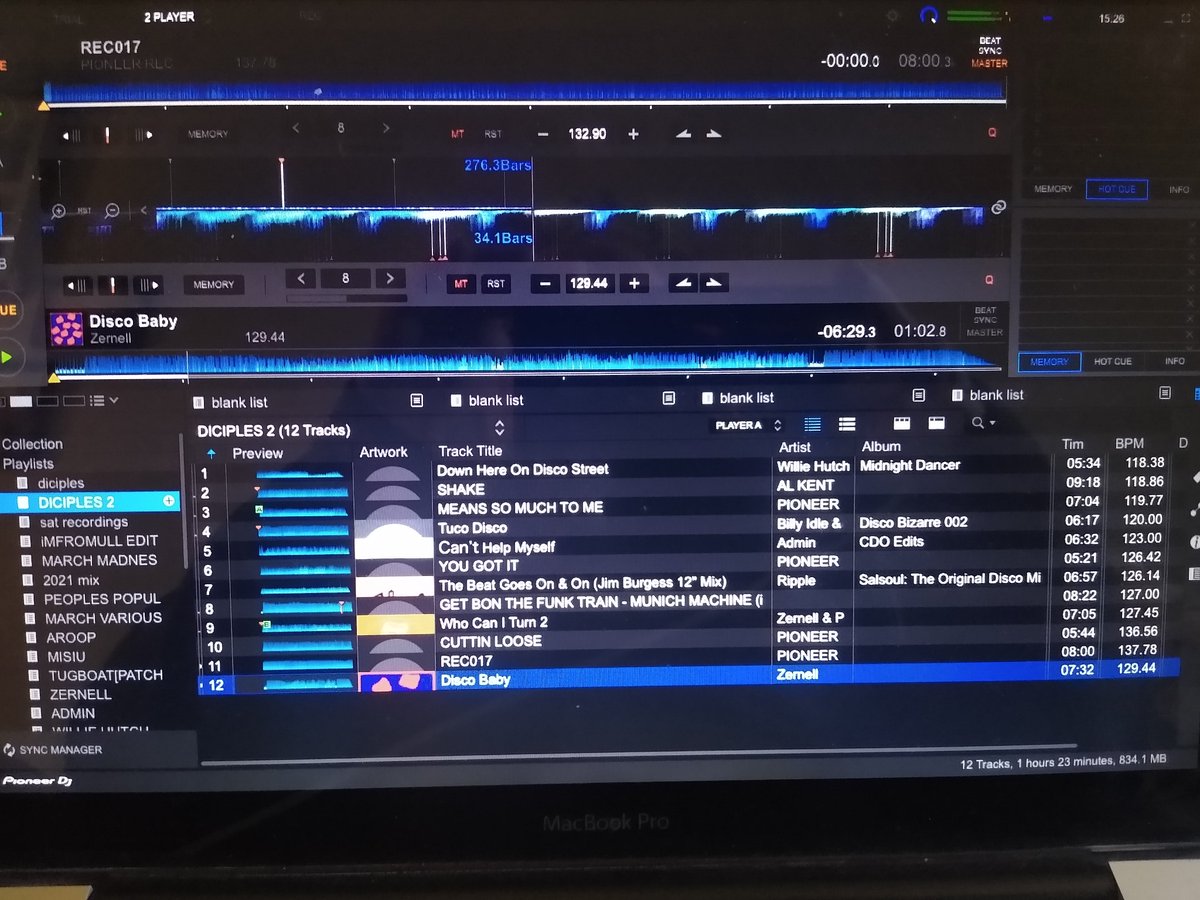
Task: Click the link icon right of waveform
Action: pos(997,207)
